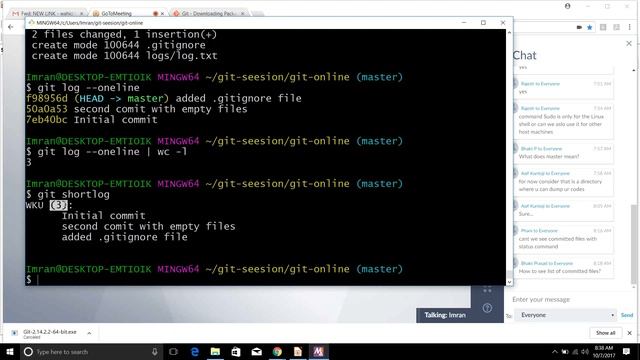The height and width of the screenshot is (360, 640).
Task: Switch to Chrome via its taskbar icon
Action: [277, 351]
